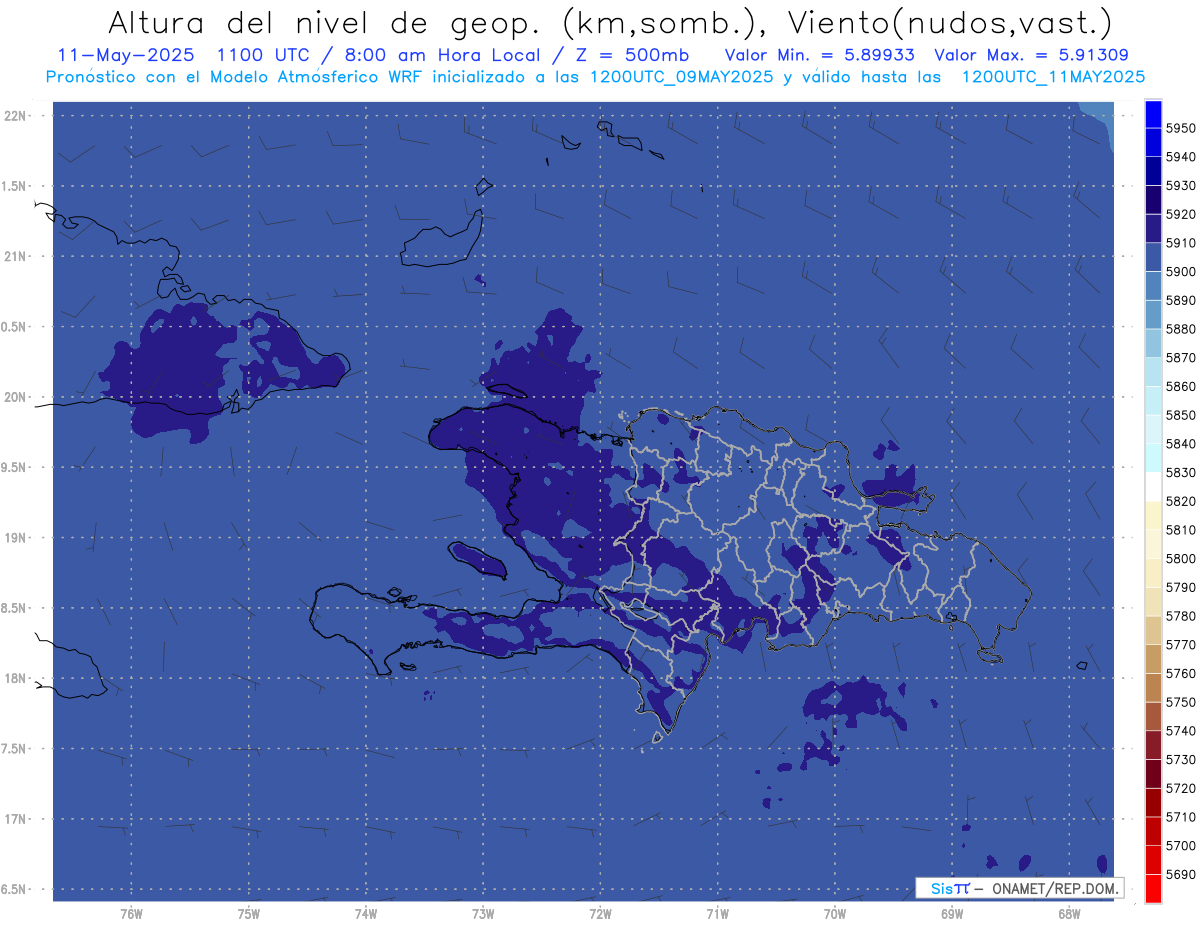Image resolution: width=1200 pixels, height=927 pixels.
Task: Click the 5900 legend value
Action: tap(1180, 271)
